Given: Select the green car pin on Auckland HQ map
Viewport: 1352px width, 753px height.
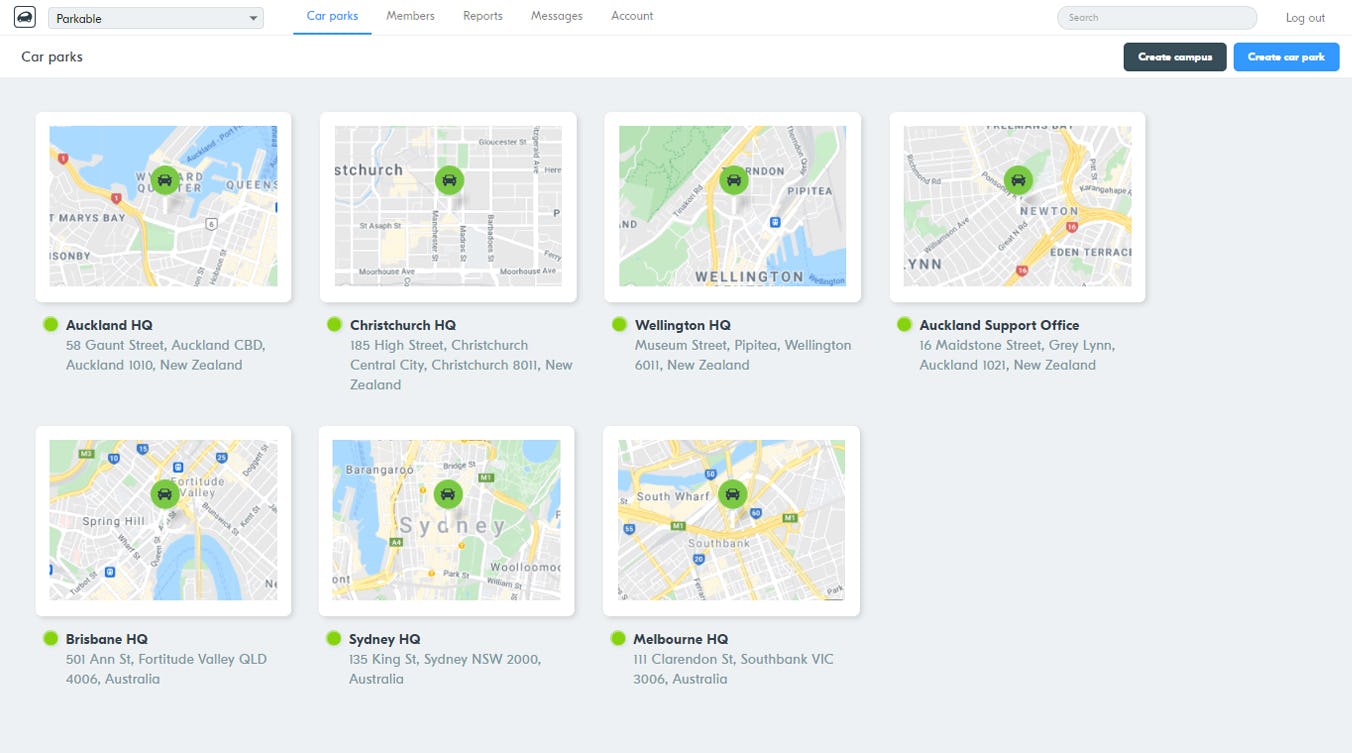Looking at the screenshot, I should pos(164,180).
